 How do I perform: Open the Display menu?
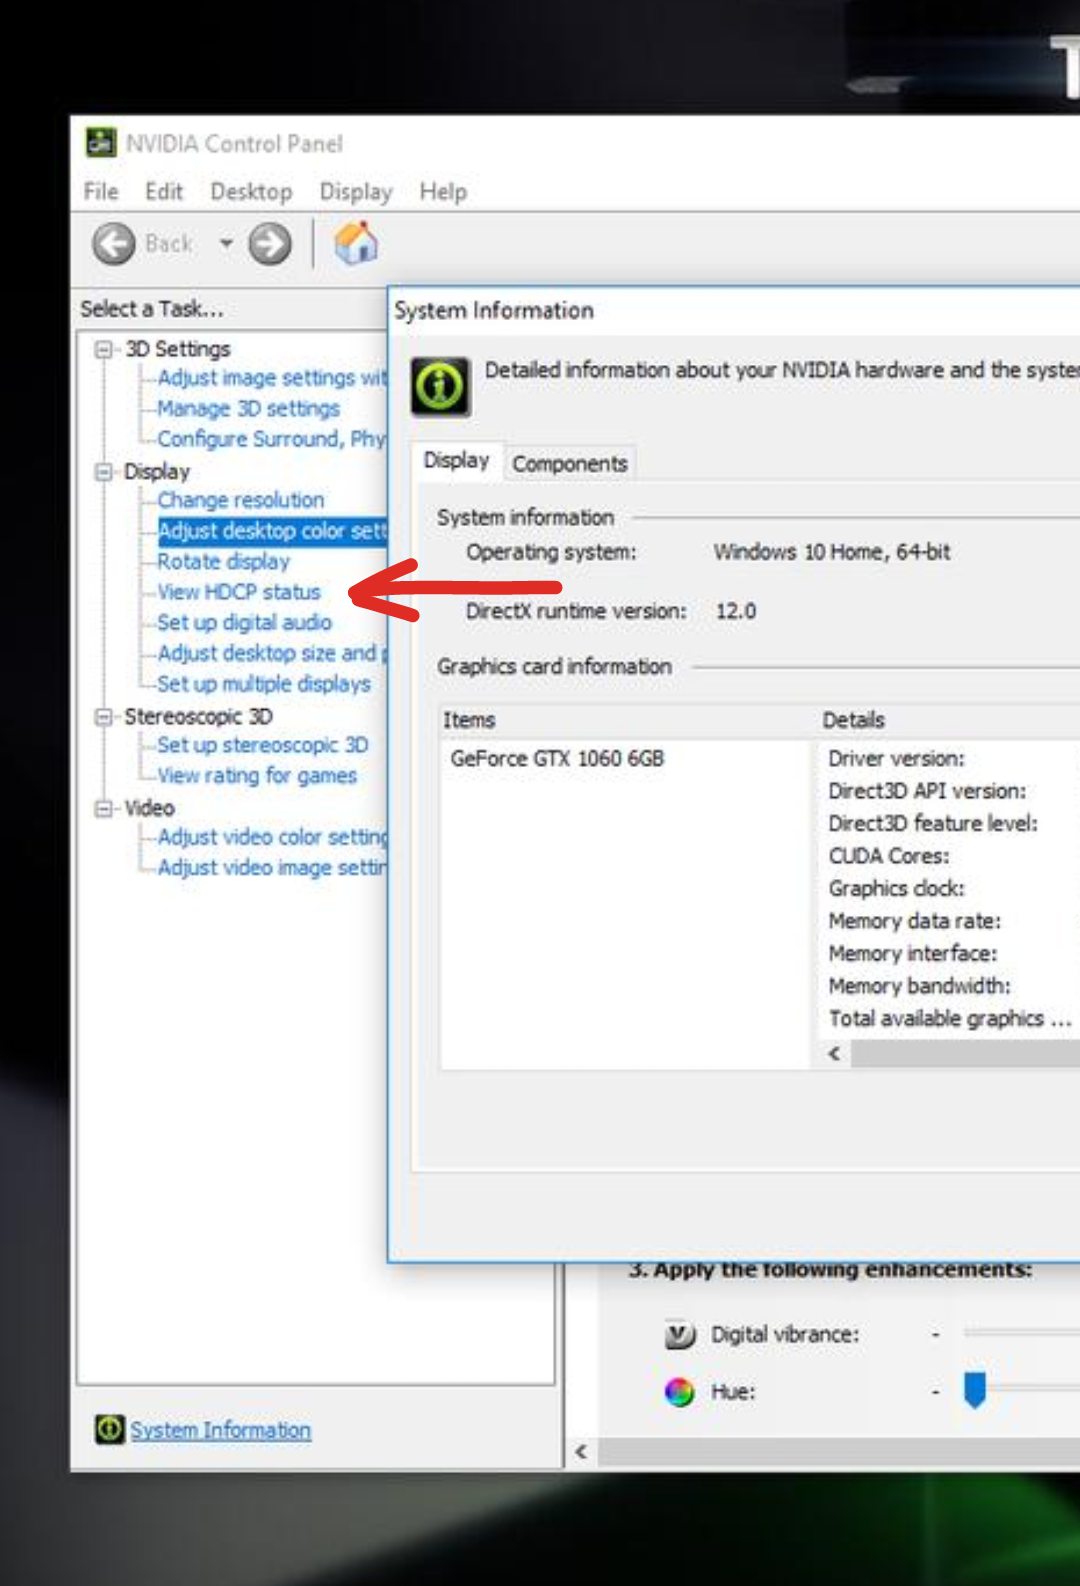tap(356, 191)
